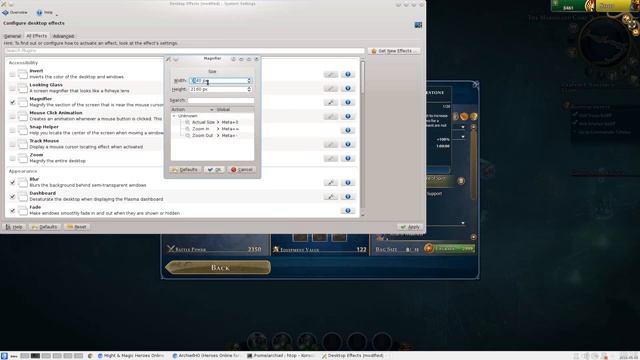Focus the Search field in Magnifier dialog
The width and height of the screenshot is (640, 360).
(221, 100)
